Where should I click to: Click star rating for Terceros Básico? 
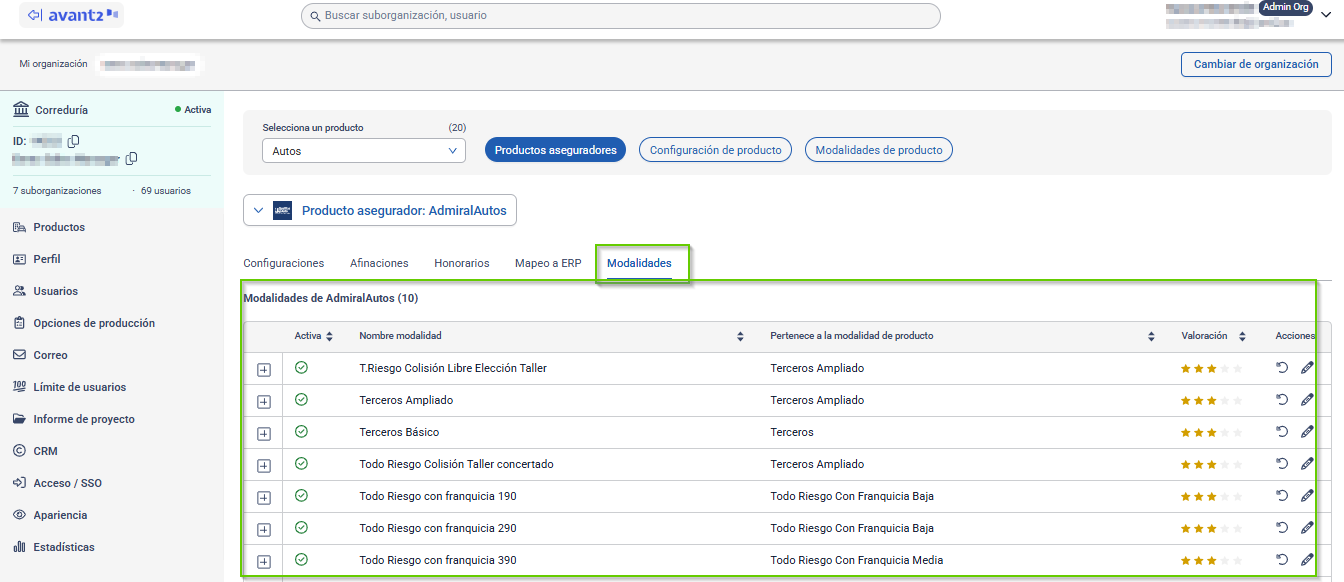(1212, 433)
